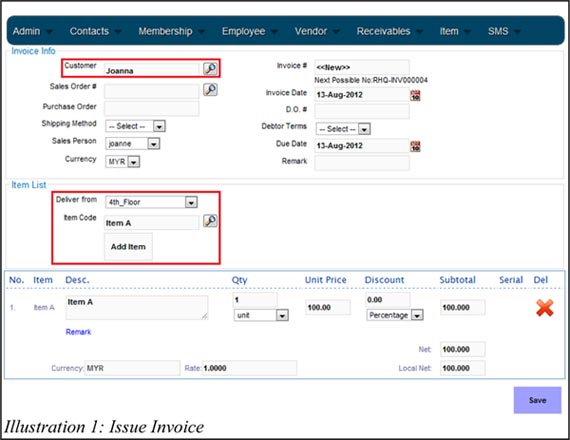Open Sales Order lookup magnifier icon
The width and height of the screenshot is (570, 440).
[x=210, y=89]
